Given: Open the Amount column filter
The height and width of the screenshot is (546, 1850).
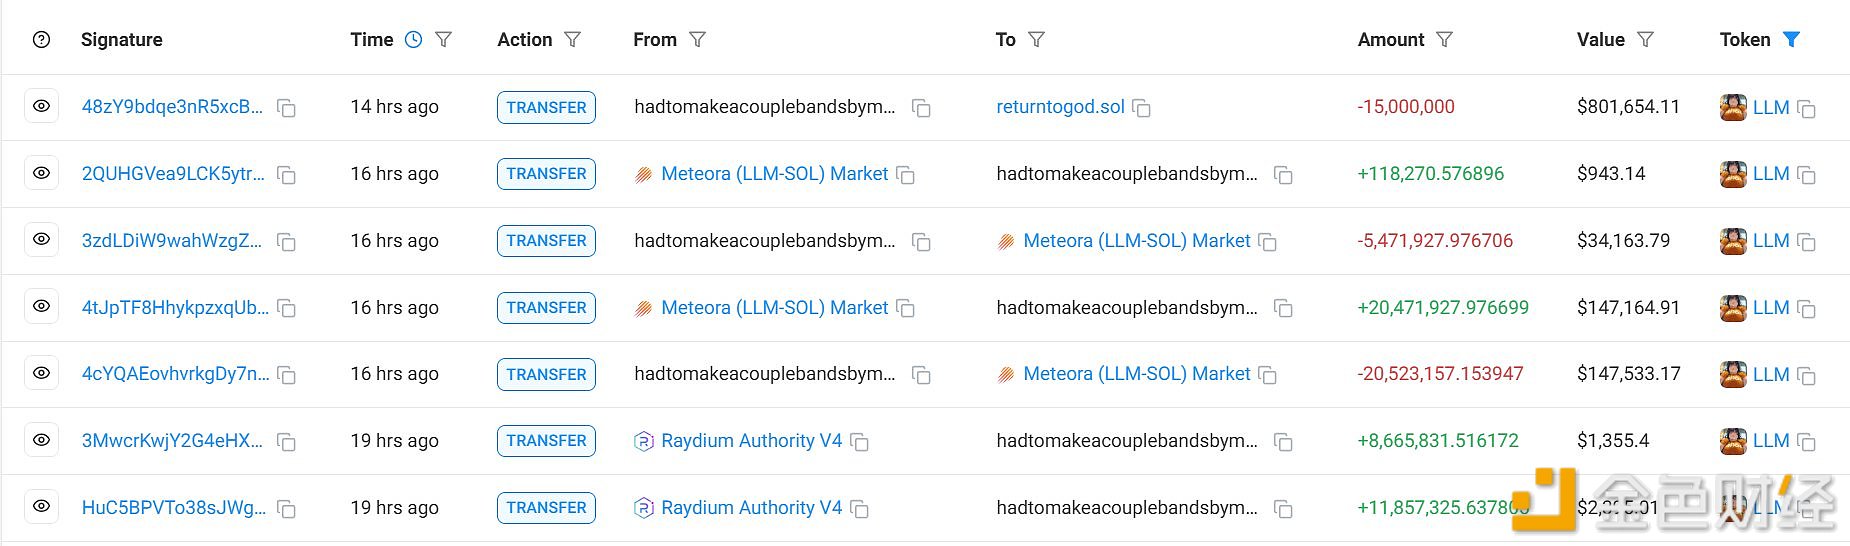Looking at the screenshot, I should [x=1444, y=40].
